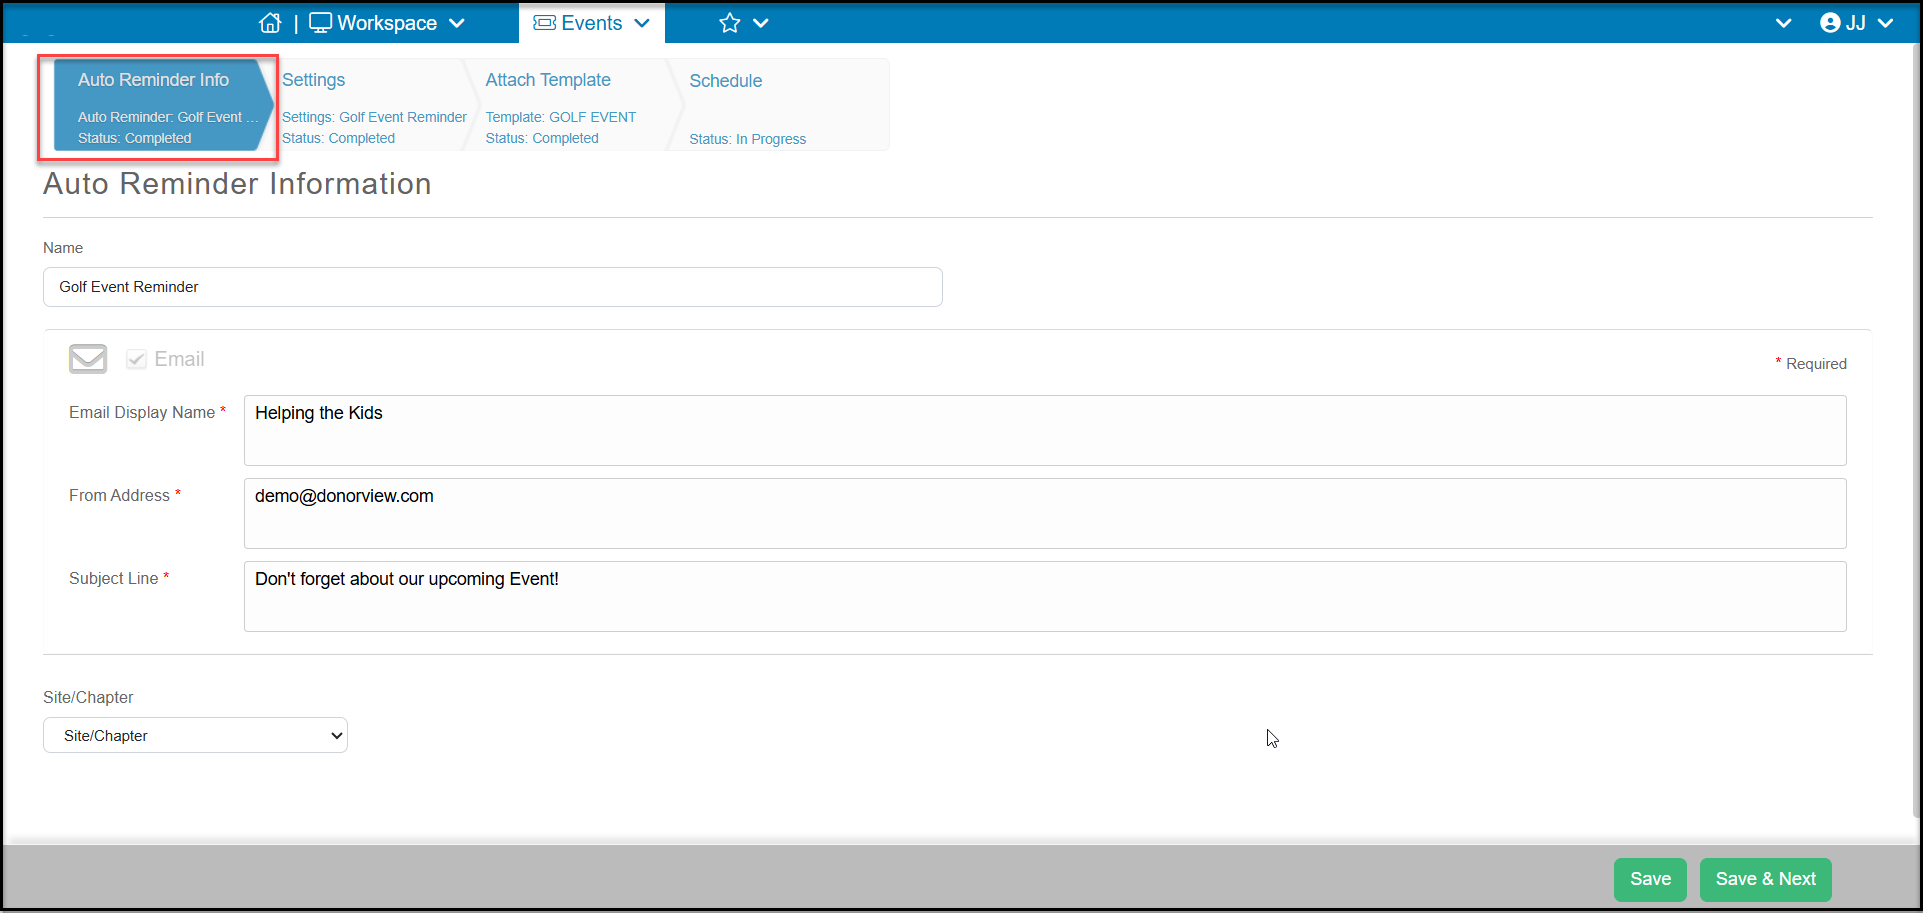Screen dimensions: 1923x913
Task: Expand the favorites star chevron
Action: point(761,23)
